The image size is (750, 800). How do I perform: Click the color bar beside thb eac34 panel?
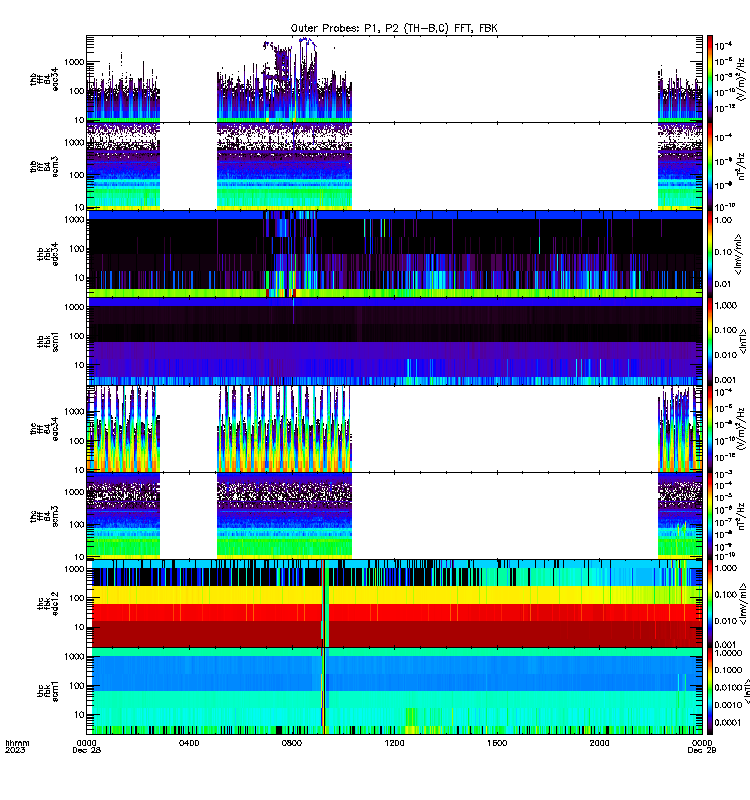[710, 79]
